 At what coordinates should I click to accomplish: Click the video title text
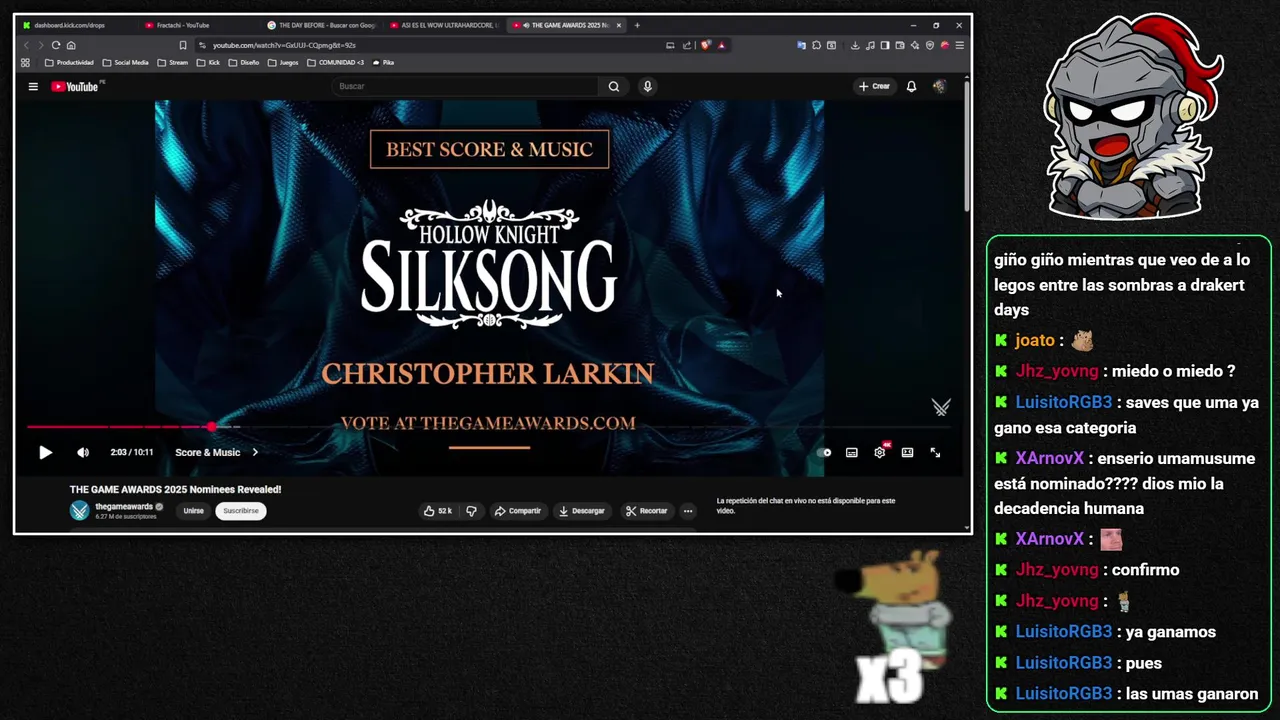click(x=175, y=490)
